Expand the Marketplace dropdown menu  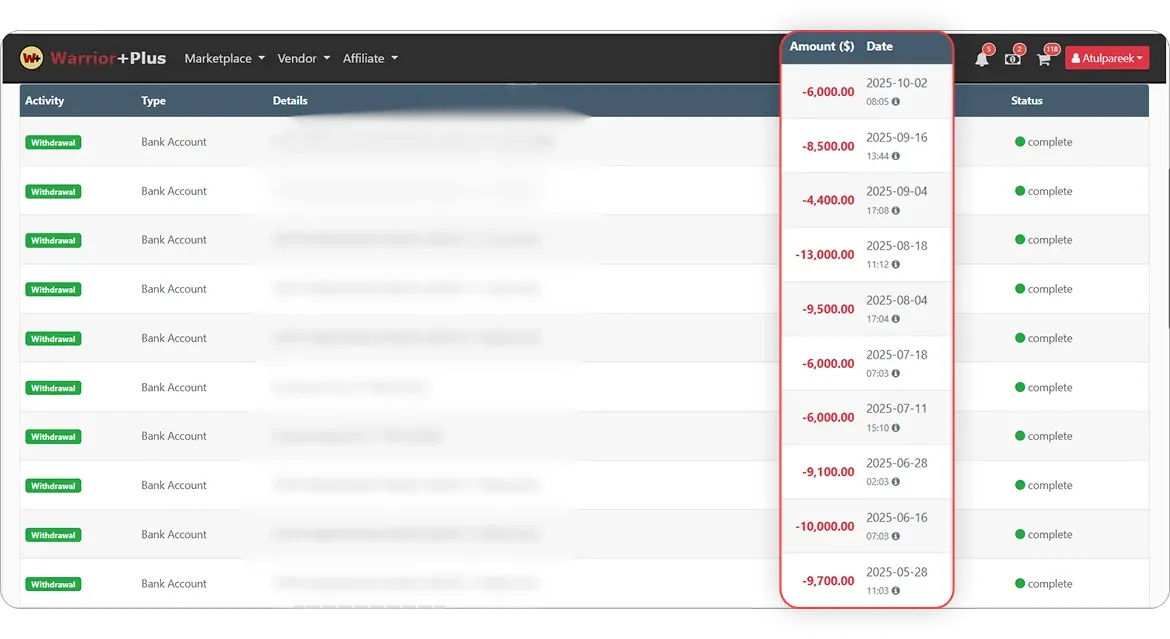pos(224,58)
